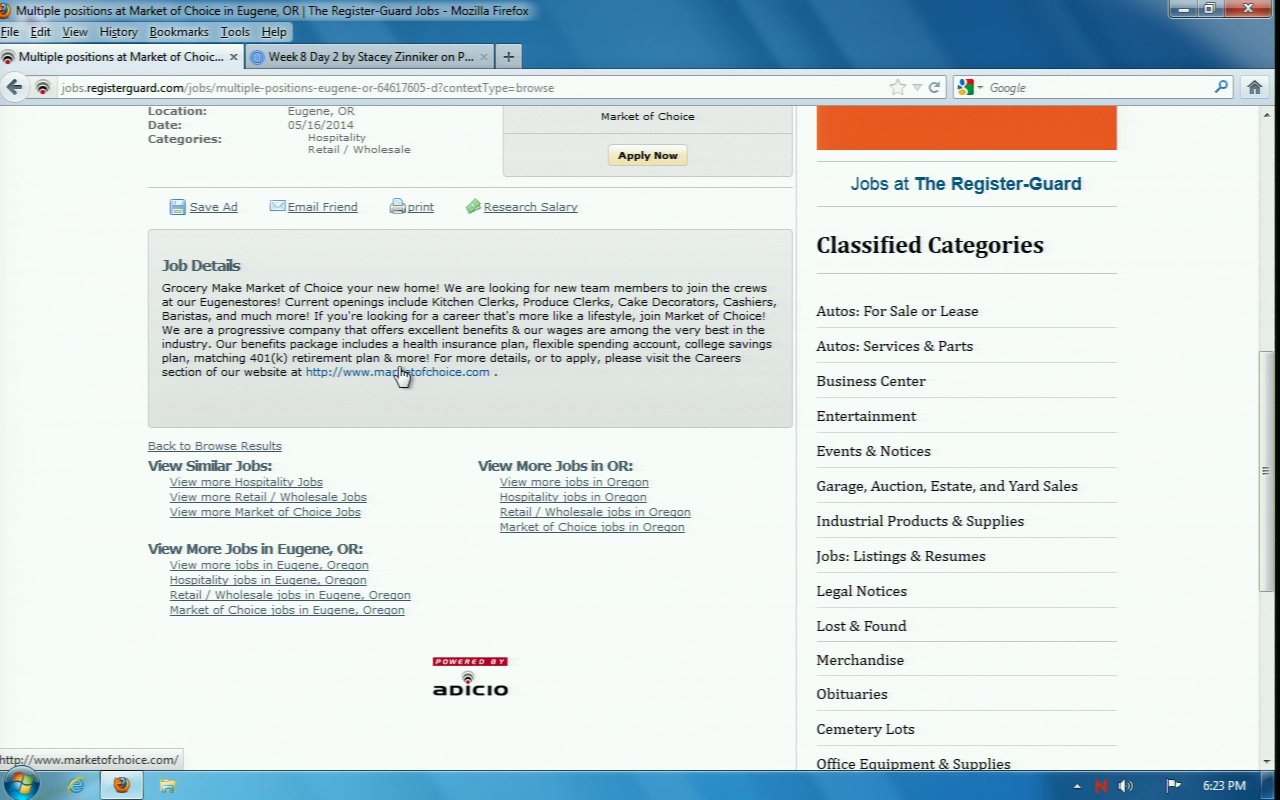
Task: Open Internet Explorer from the taskbar
Action: (76, 785)
